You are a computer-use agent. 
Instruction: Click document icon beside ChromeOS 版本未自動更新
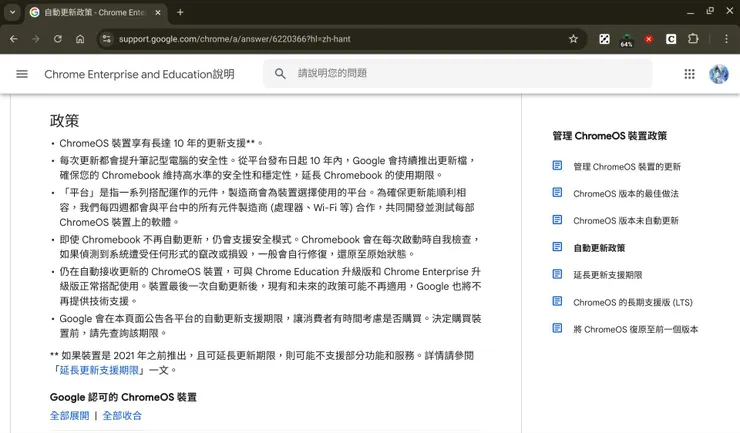[557, 220]
